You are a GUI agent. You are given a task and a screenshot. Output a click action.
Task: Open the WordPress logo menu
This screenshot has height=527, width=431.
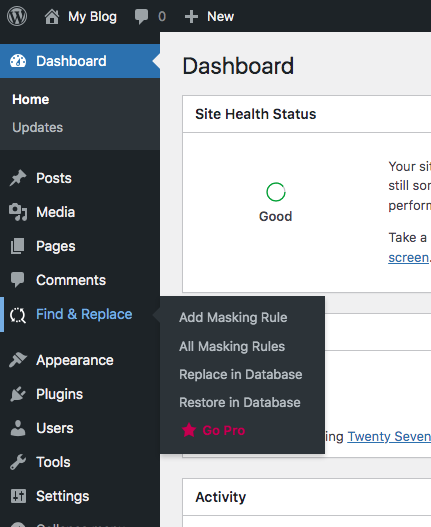[x=17, y=16]
